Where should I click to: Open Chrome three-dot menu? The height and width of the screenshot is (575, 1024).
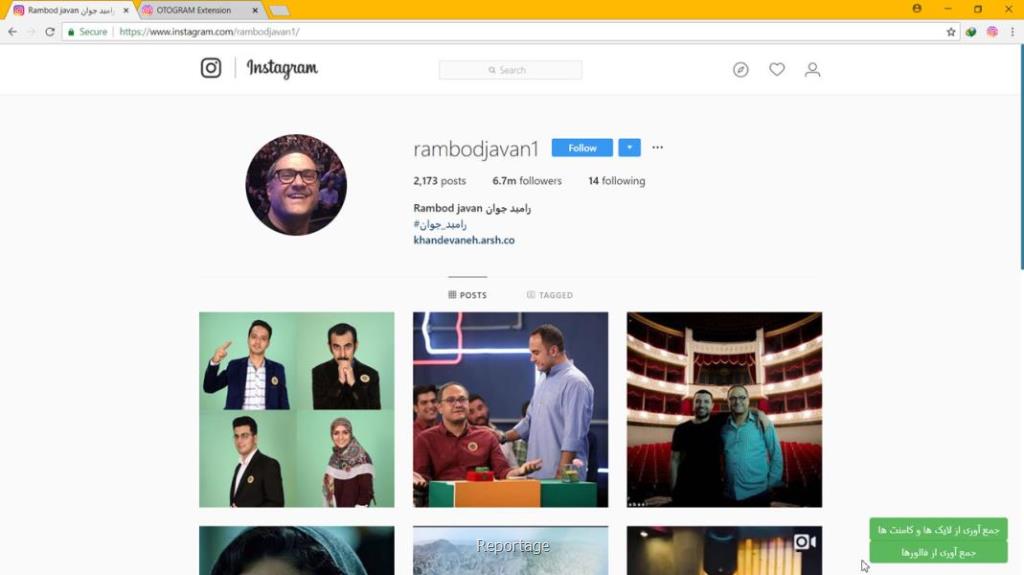1012,31
